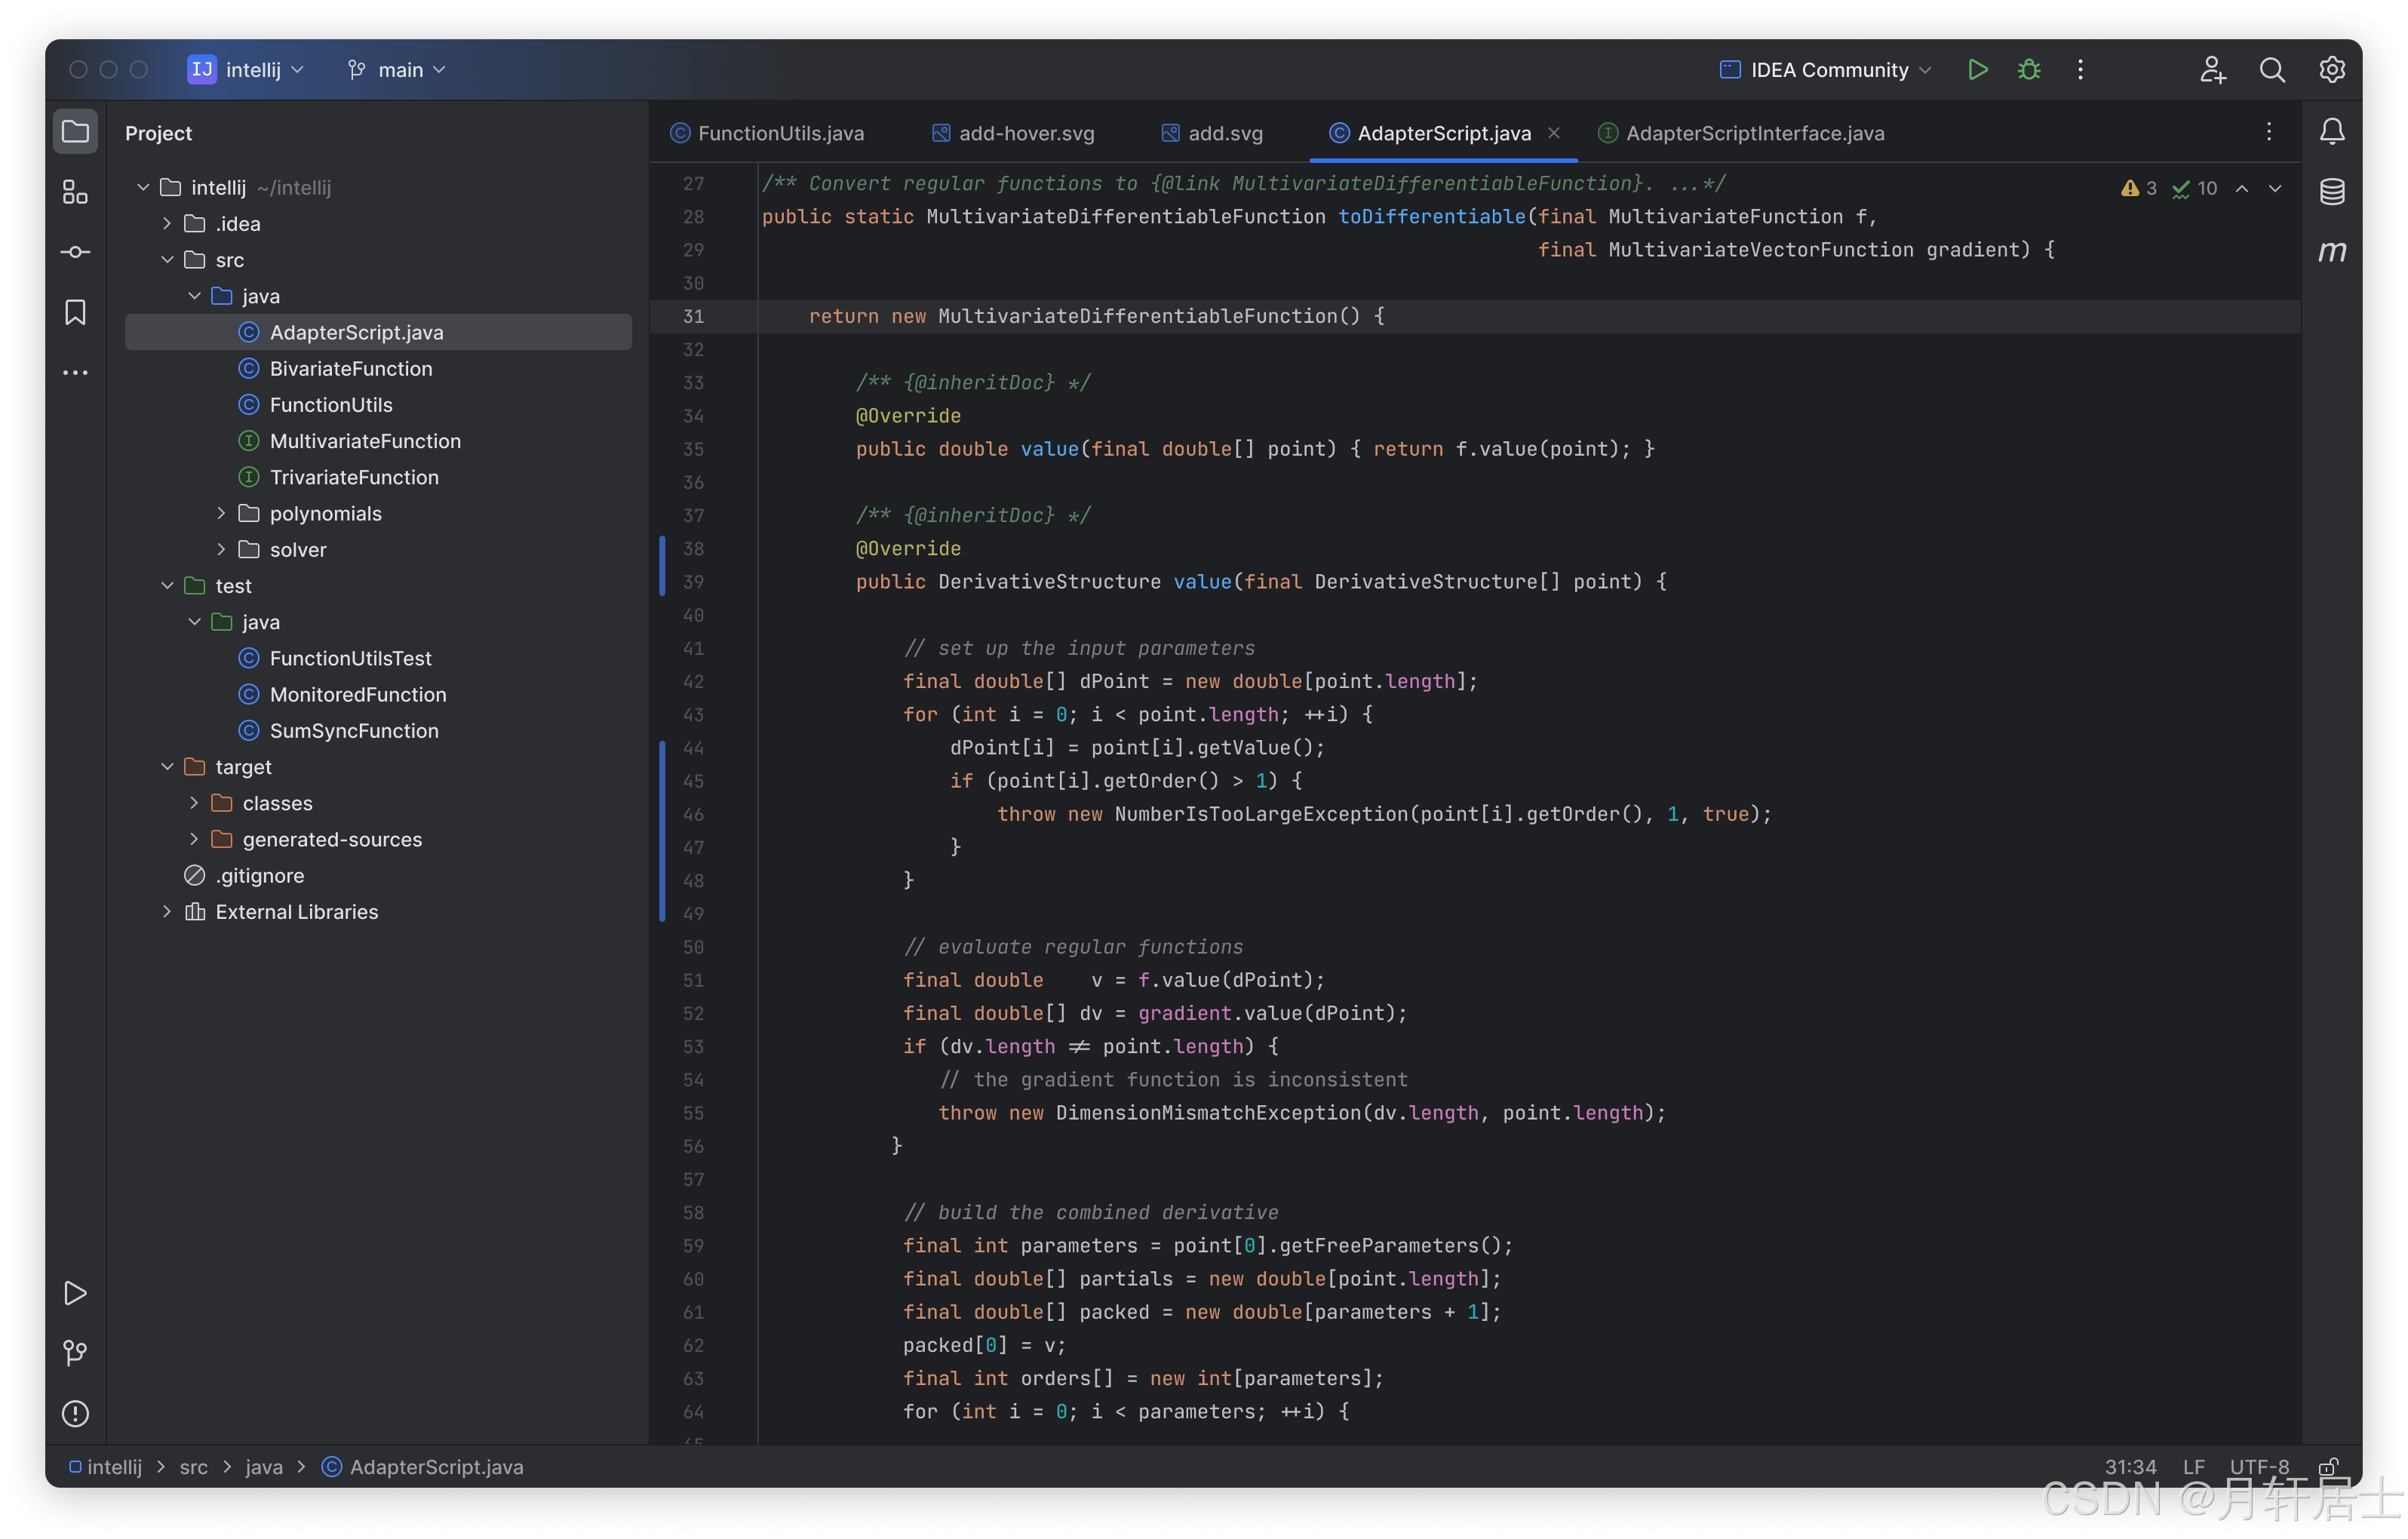
Task: Open the Git tool window icon
Action: (75, 1353)
